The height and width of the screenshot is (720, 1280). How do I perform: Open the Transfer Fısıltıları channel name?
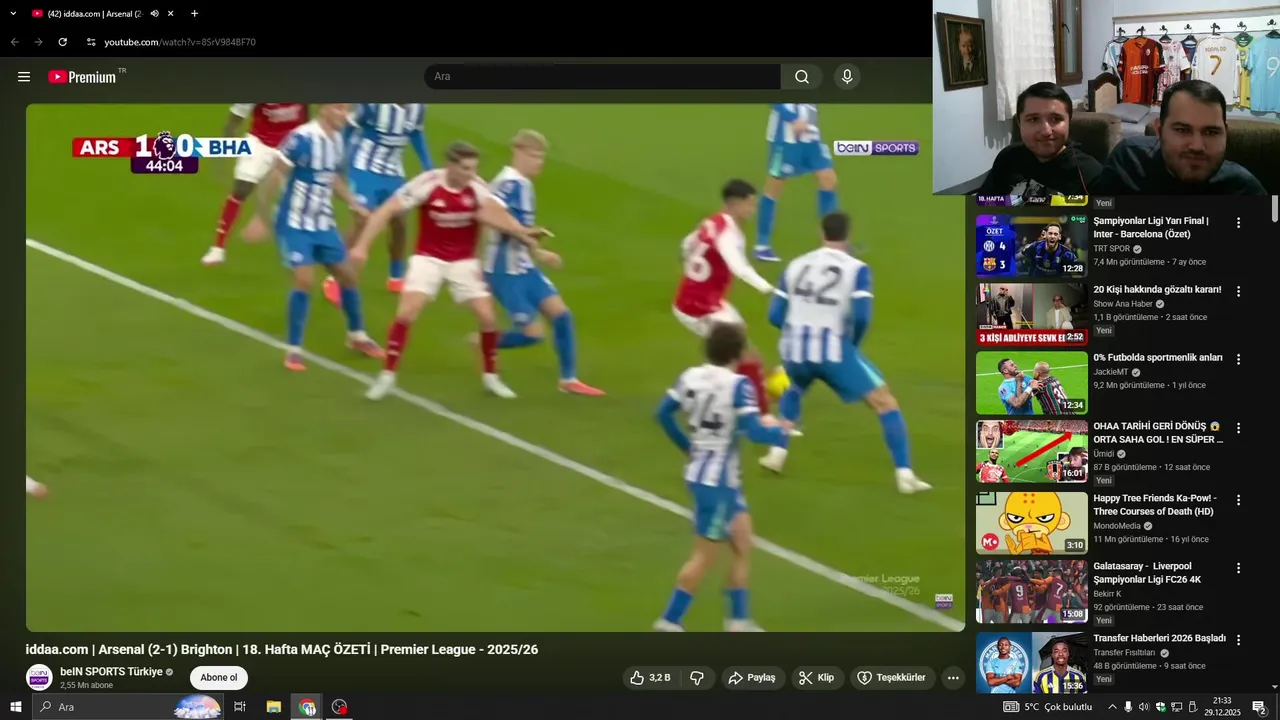tap(1124, 653)
